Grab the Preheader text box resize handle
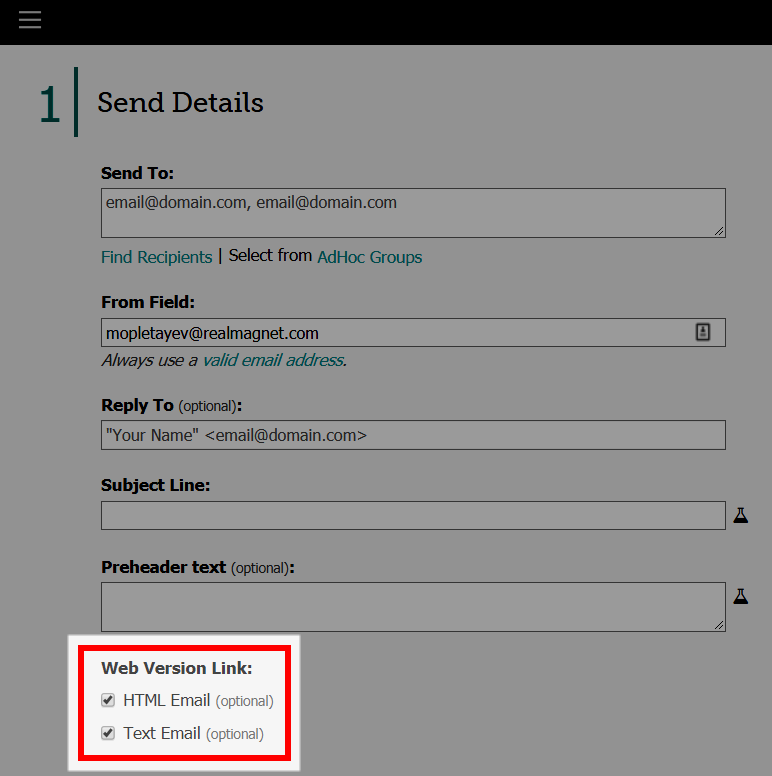Viewport: 772px width, 776px height. pos(719,625)
